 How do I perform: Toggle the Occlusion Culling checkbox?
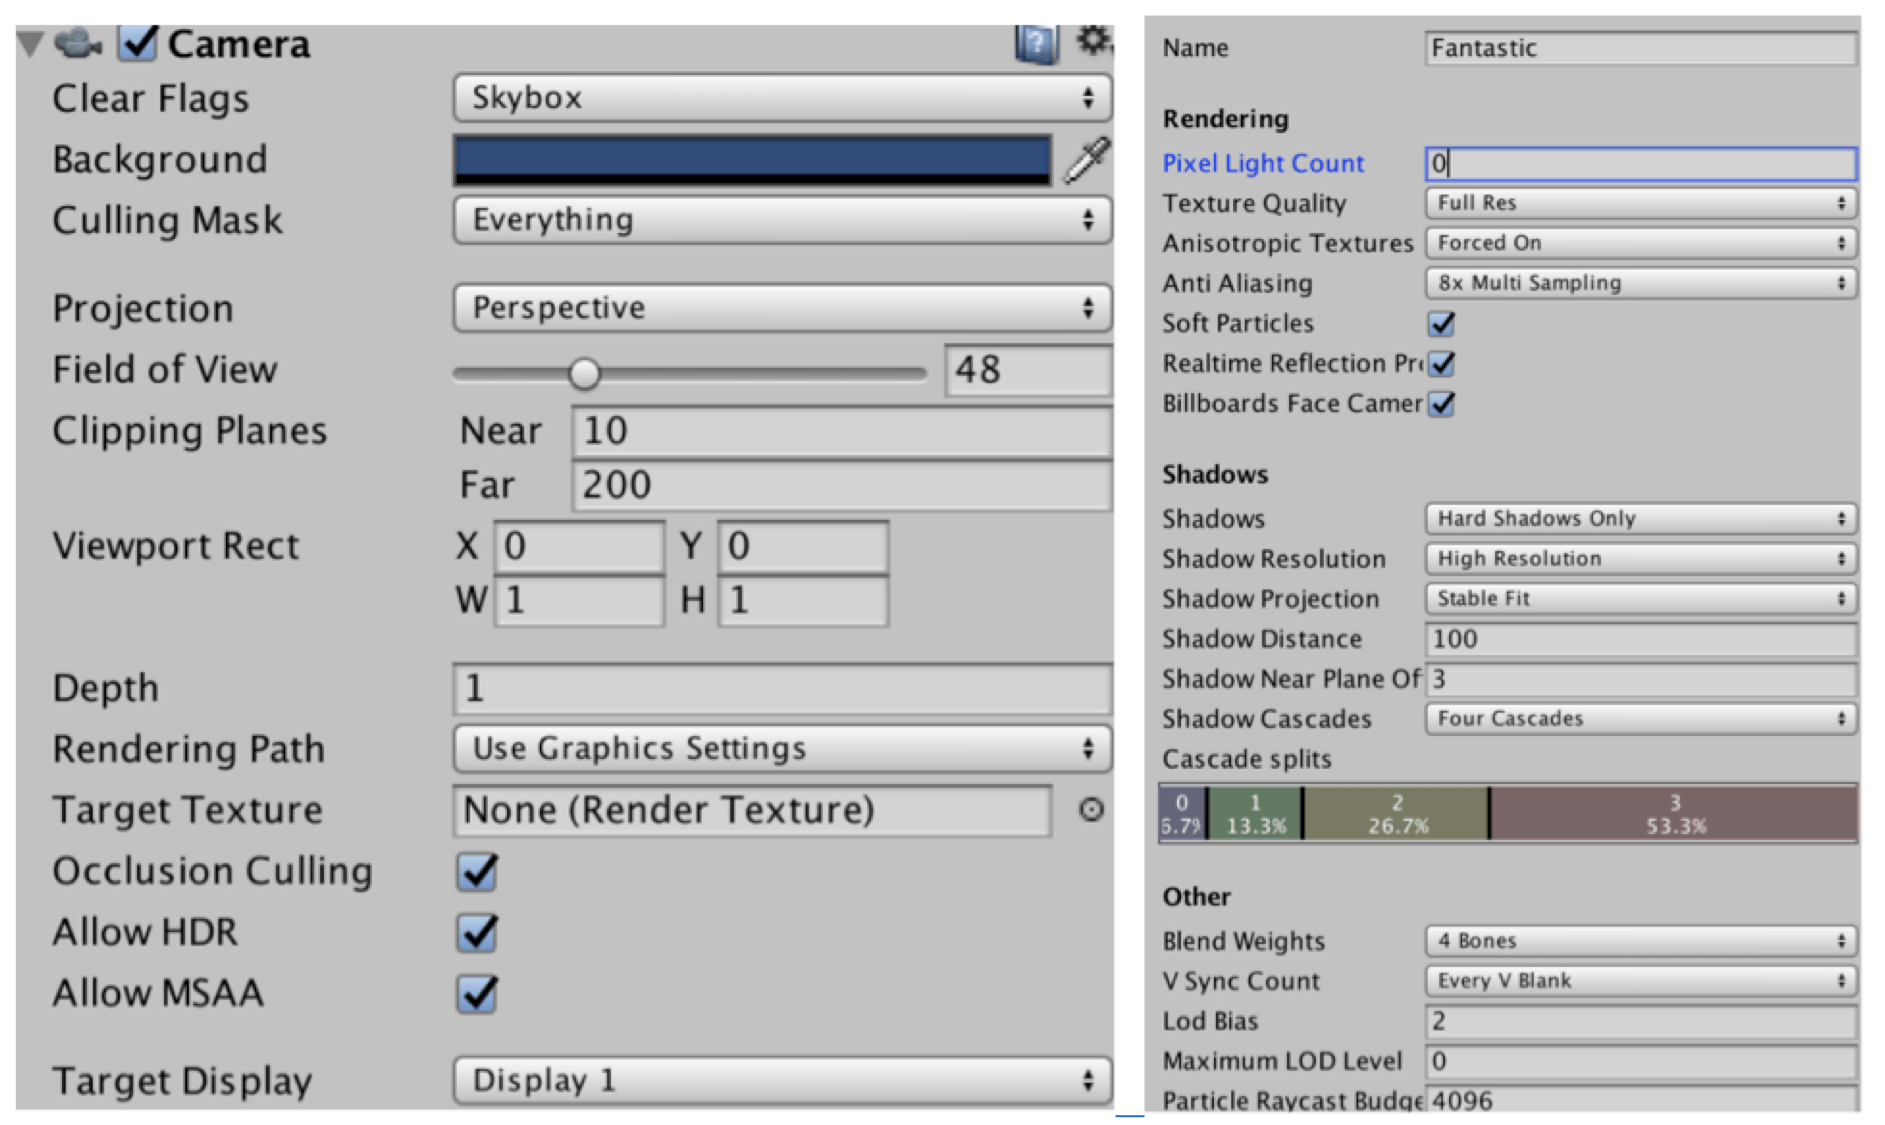coord(478,872)
